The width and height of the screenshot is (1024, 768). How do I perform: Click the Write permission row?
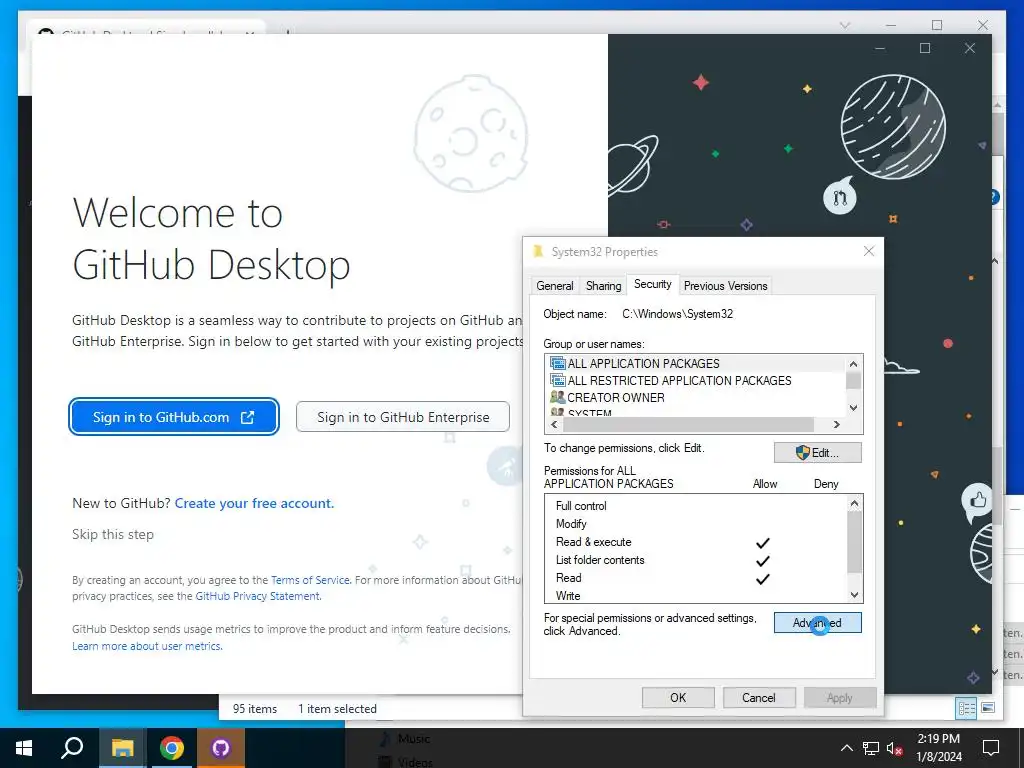[x=696, y=596]
